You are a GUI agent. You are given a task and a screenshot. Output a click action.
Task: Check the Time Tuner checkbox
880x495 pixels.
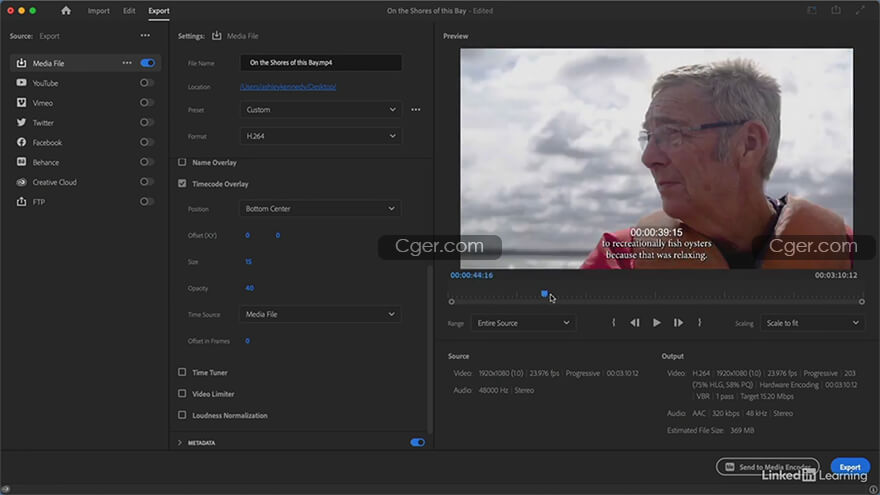click(x=182, y=372)
